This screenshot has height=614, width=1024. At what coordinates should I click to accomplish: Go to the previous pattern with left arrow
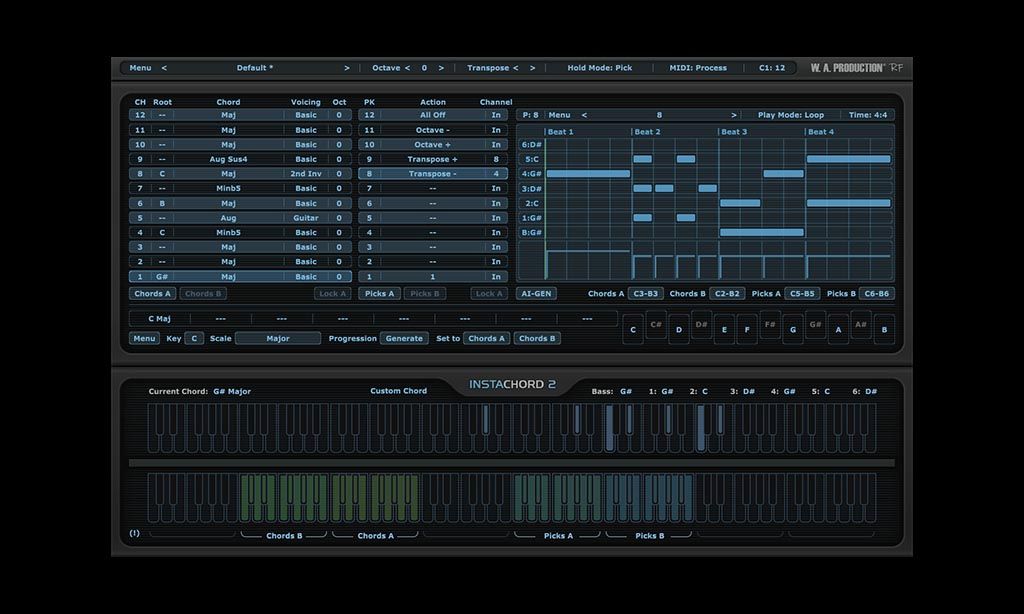pos(584,115)
